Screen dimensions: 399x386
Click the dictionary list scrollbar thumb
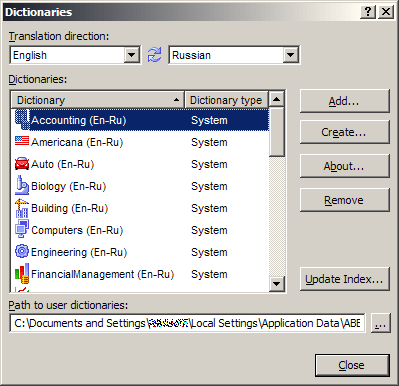tap(277, 132)
